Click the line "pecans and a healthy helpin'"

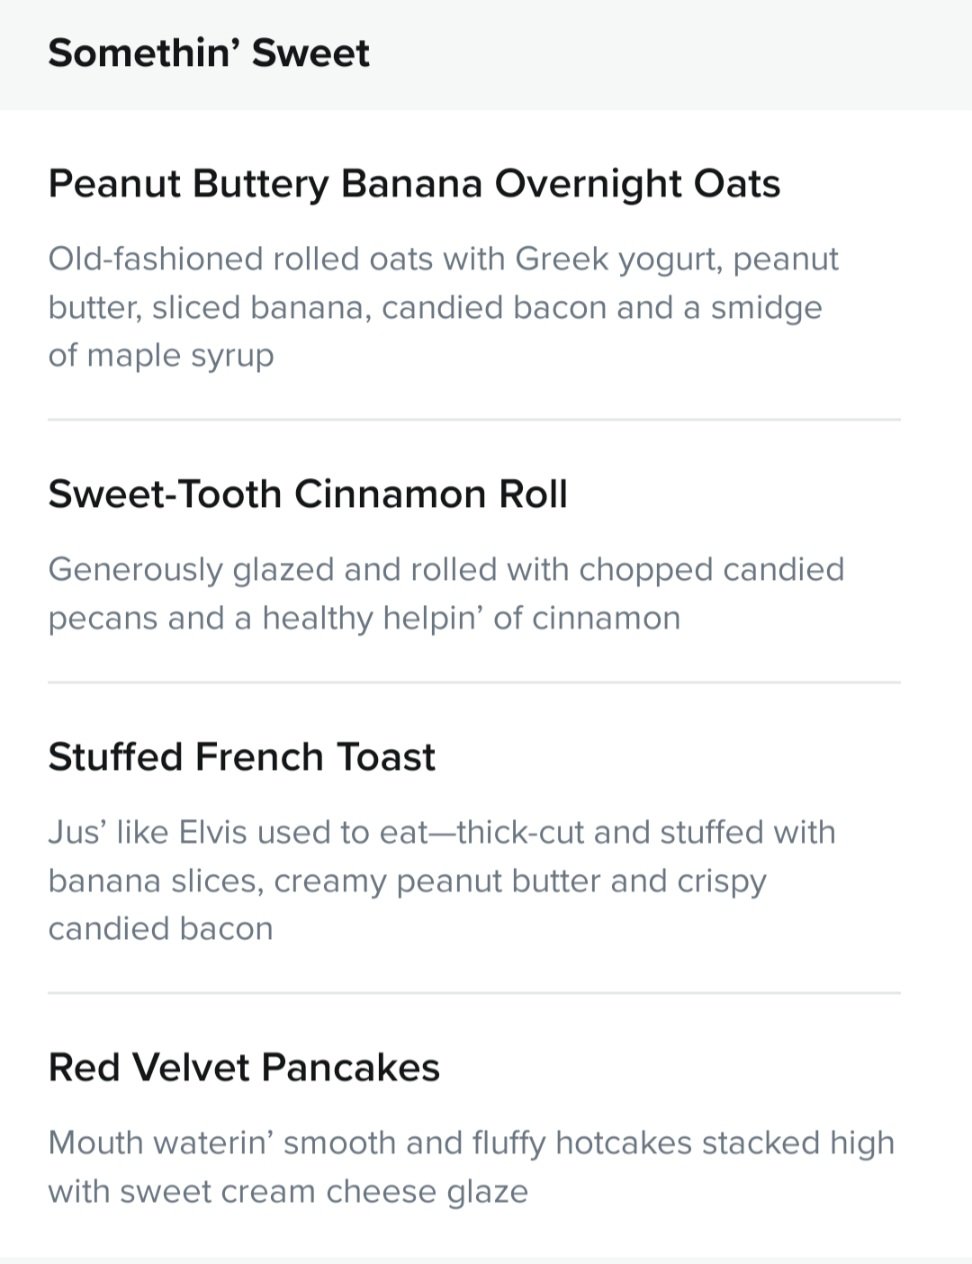tap(364, 618)
